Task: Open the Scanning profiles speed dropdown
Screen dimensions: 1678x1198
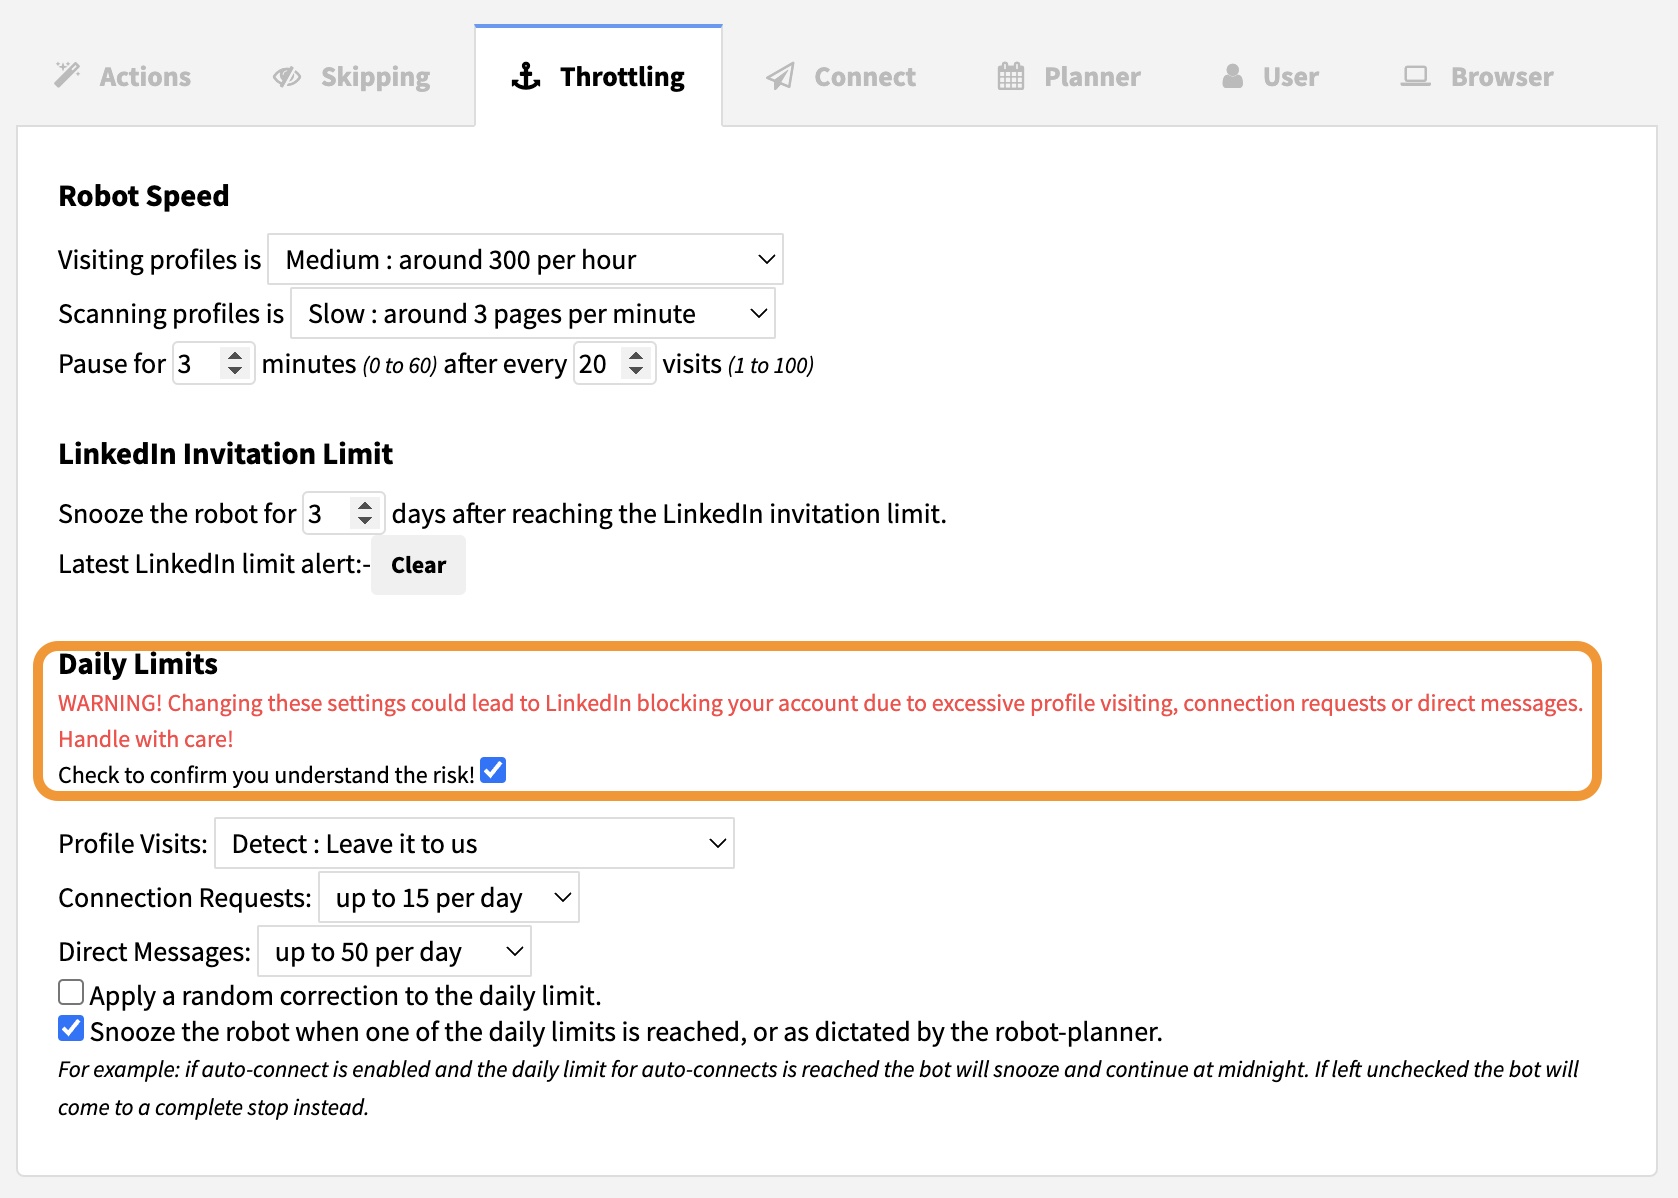Action: pos(533,314)
